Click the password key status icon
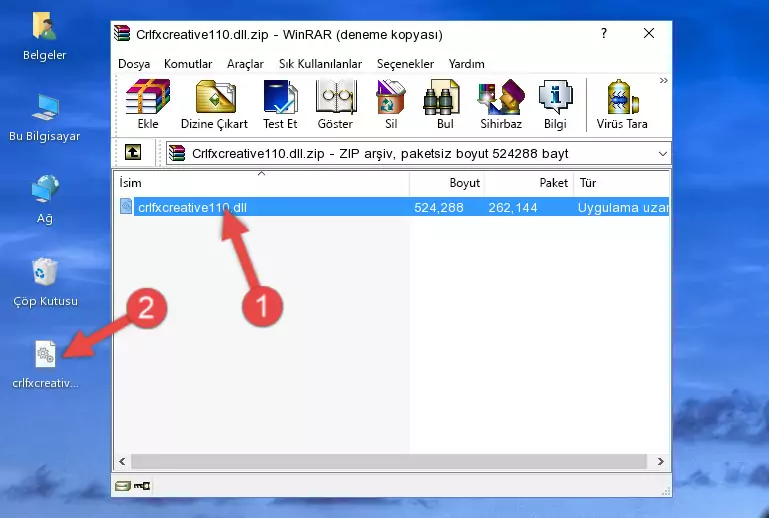Screen dimensions: 769x518 (142, 486)
